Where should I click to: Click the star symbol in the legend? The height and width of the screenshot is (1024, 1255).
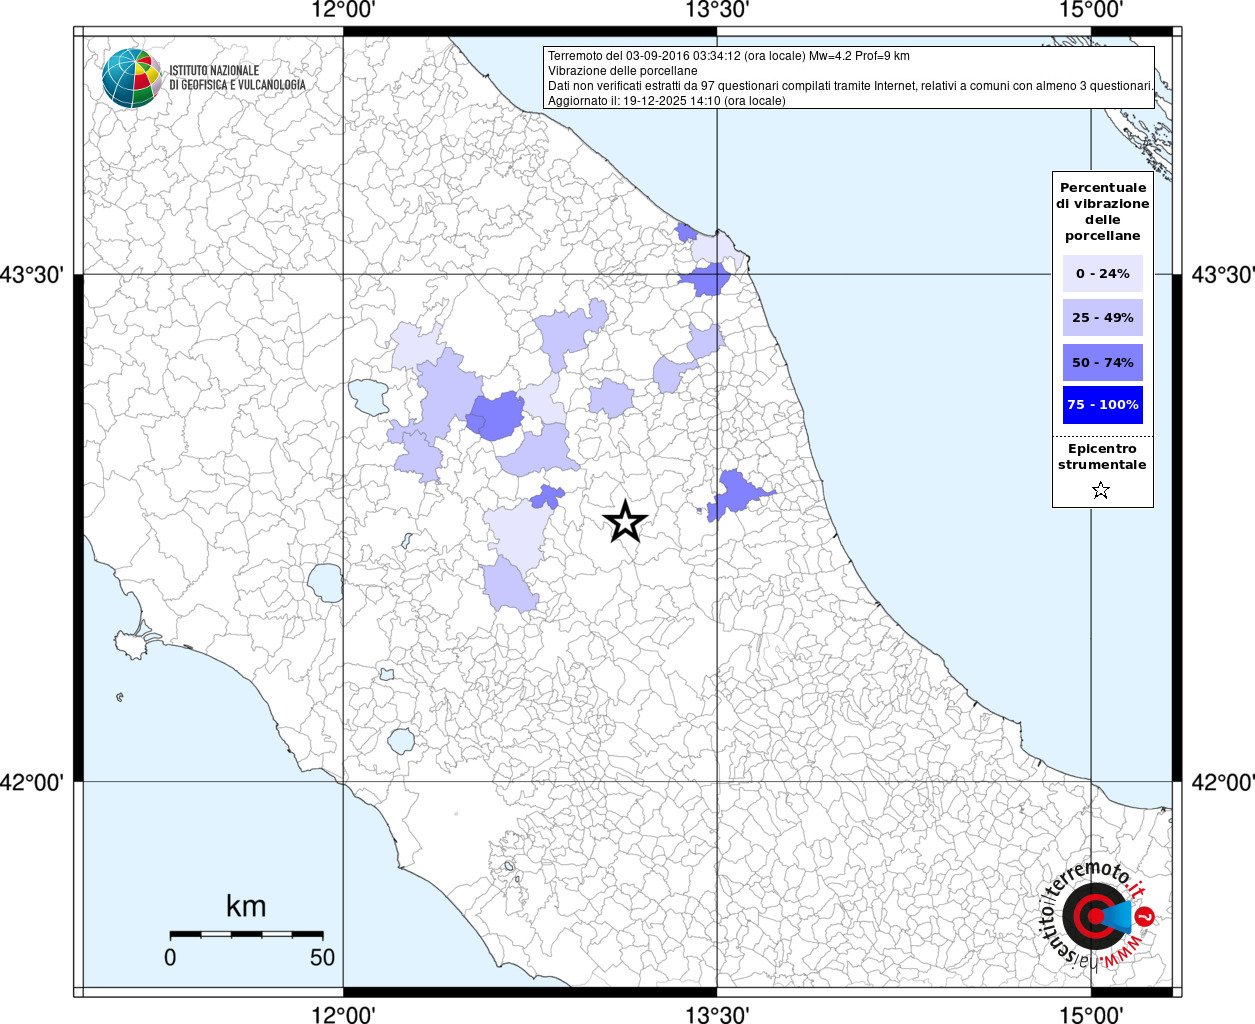pos(1101,490)
